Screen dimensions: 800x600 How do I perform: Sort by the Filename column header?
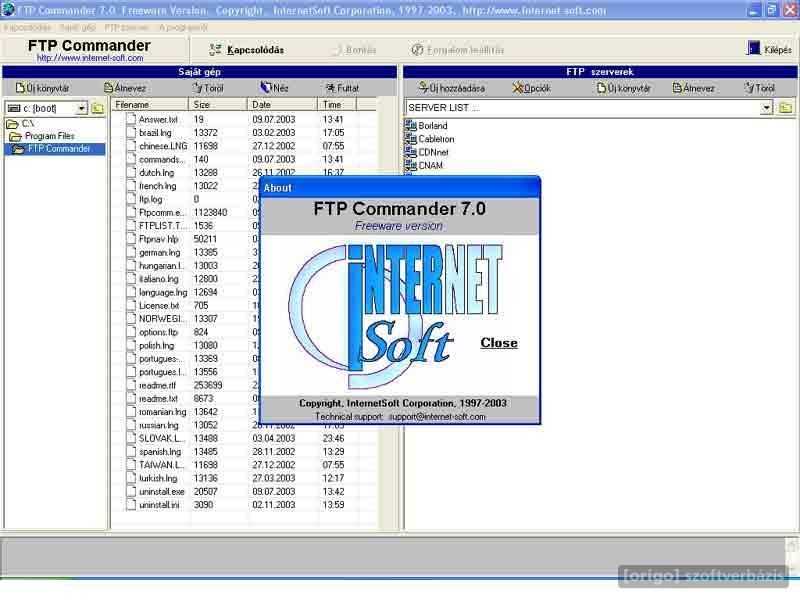151,105
